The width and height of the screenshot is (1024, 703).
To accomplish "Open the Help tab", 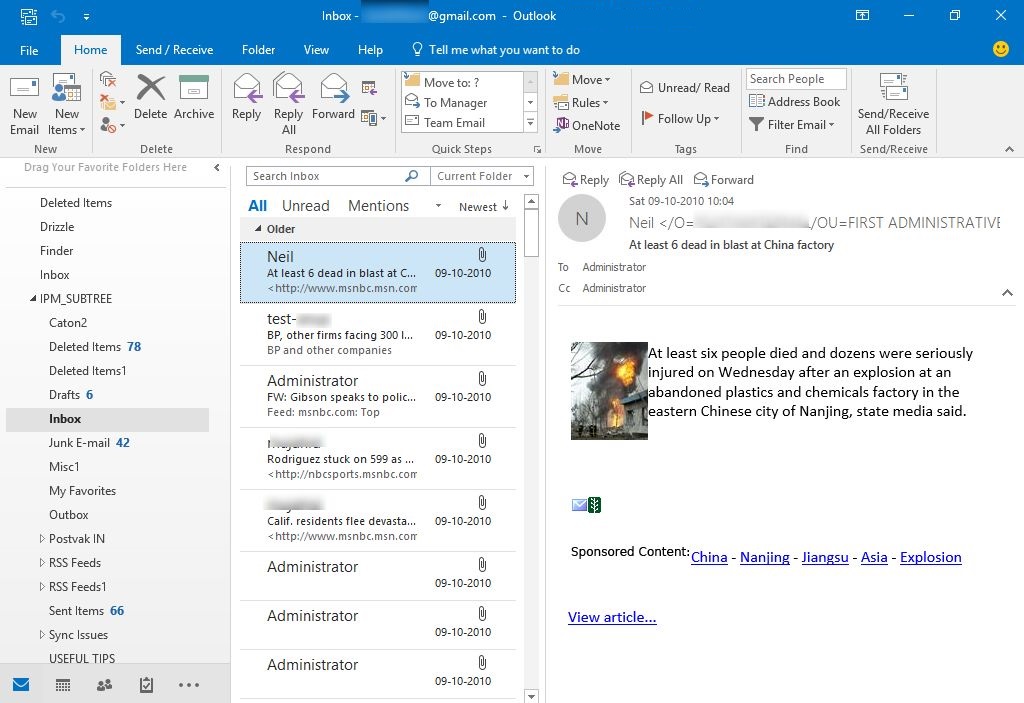I will pyautogui.click(x=370, y=50).
